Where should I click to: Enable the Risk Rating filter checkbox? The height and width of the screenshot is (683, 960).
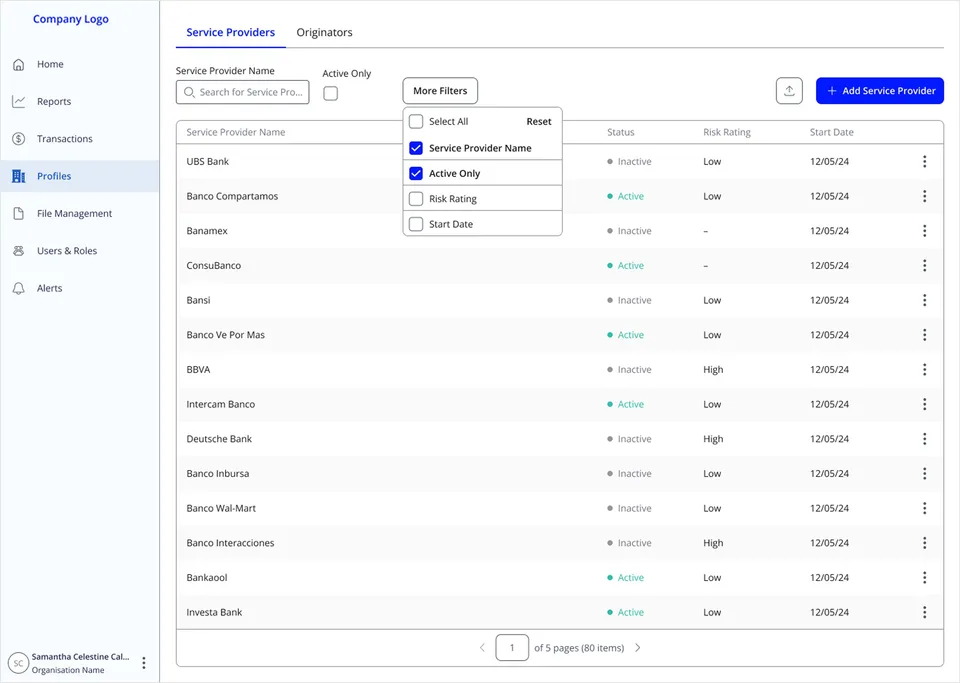416,199
